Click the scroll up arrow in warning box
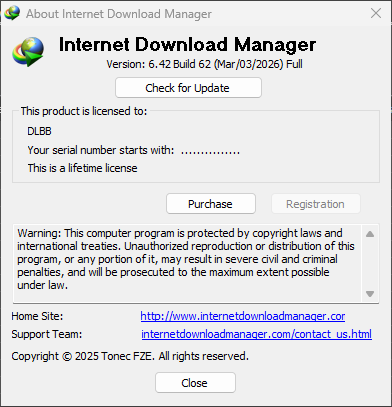Screen dimensions: 392x407 point(370,234)
